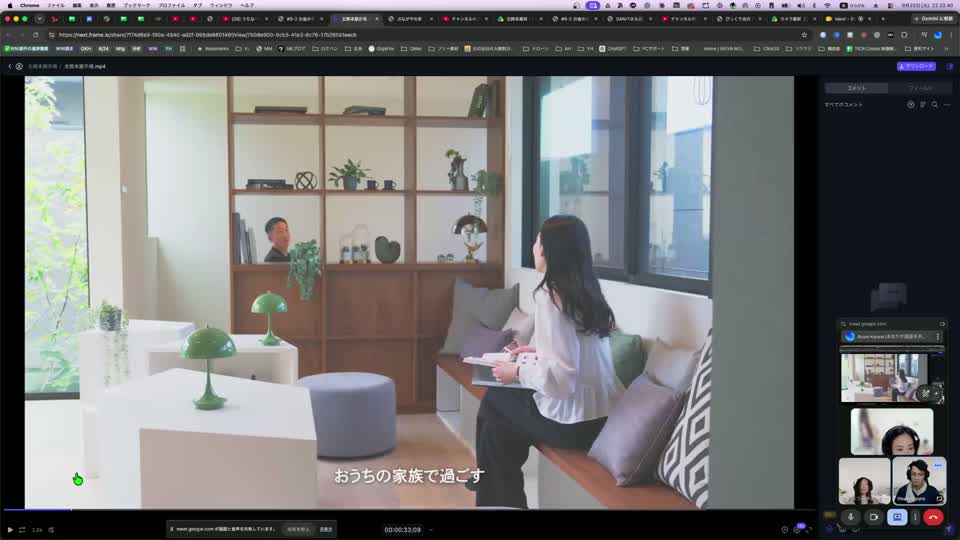The image size is (960, 540).
Task: Click the comment sort icon
Action: 923,105
